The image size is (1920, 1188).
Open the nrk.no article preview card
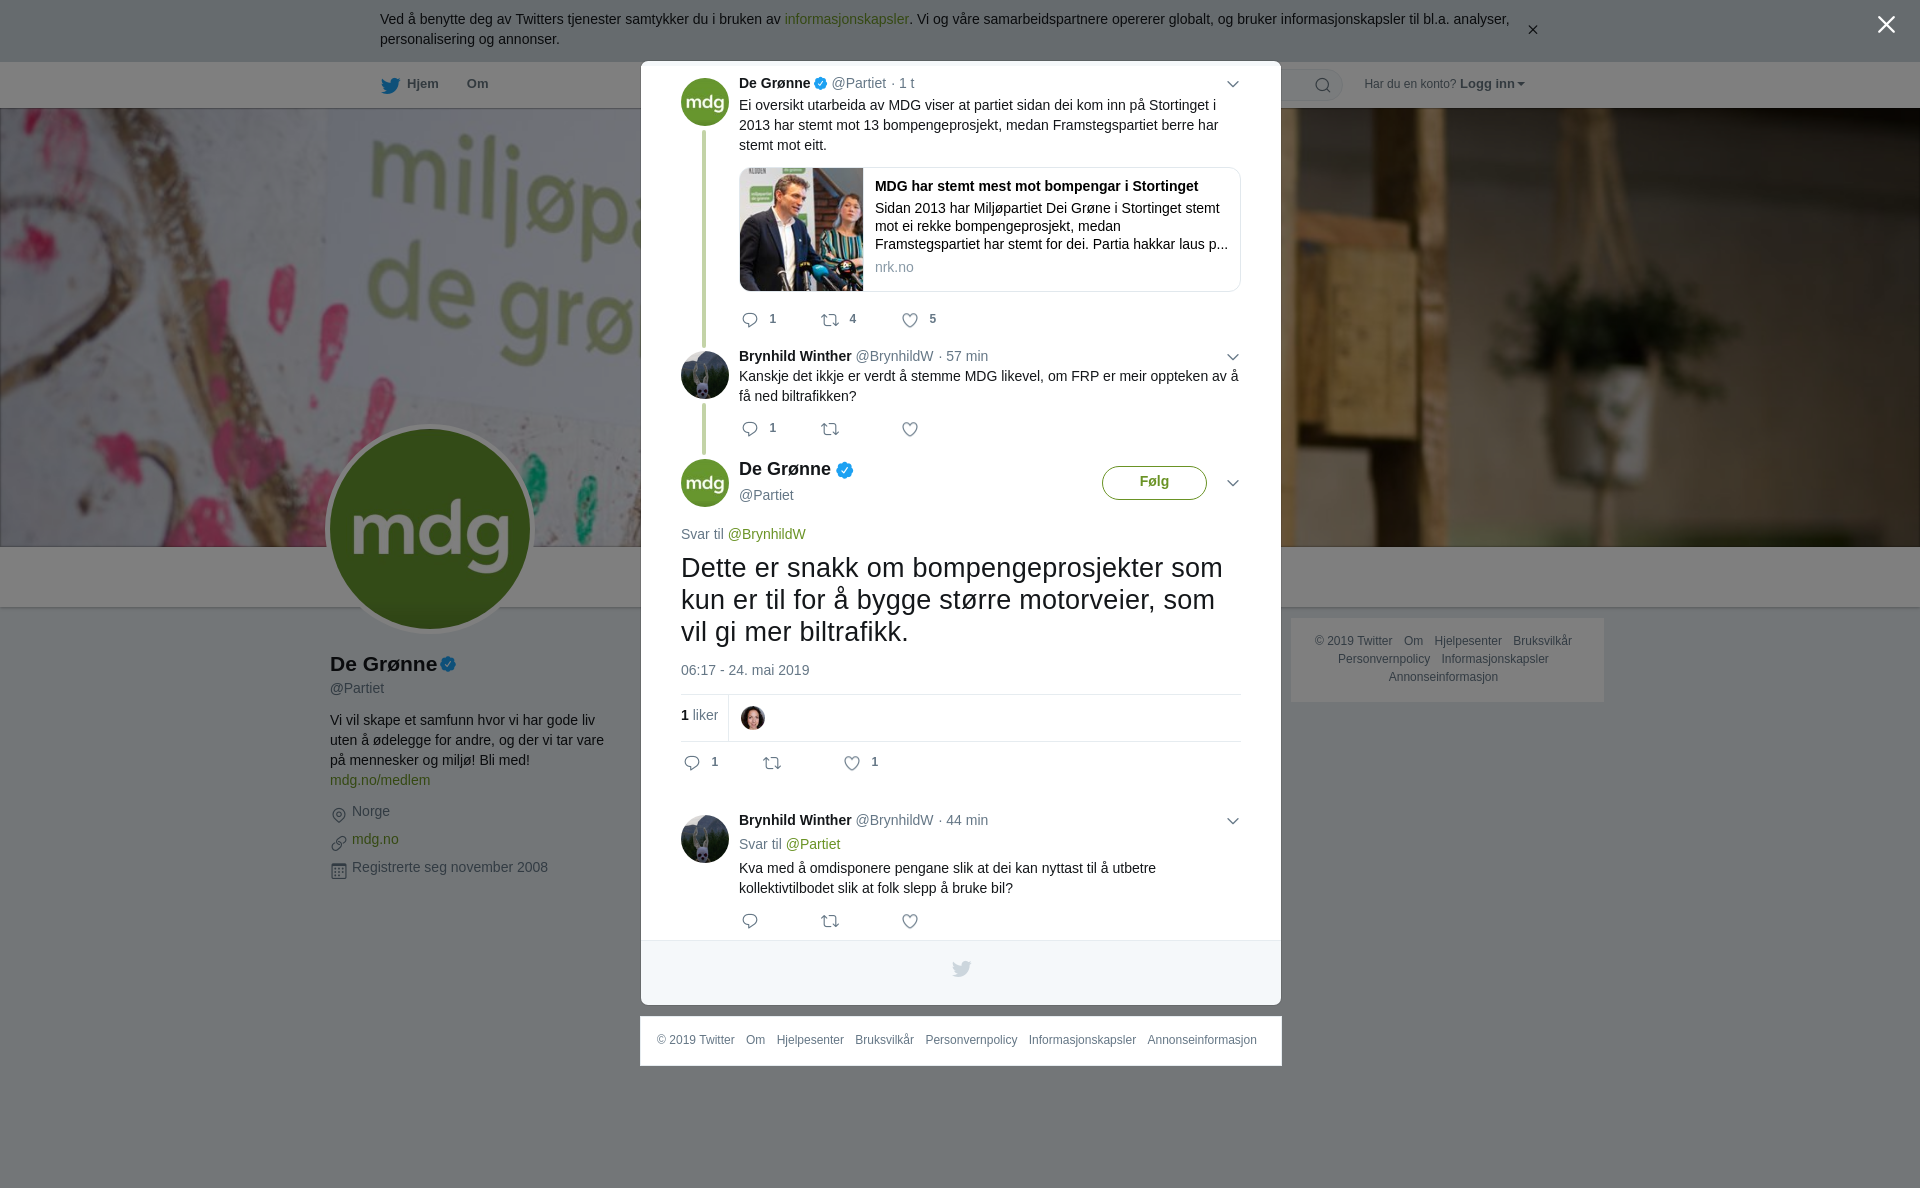tap(990, 229)
